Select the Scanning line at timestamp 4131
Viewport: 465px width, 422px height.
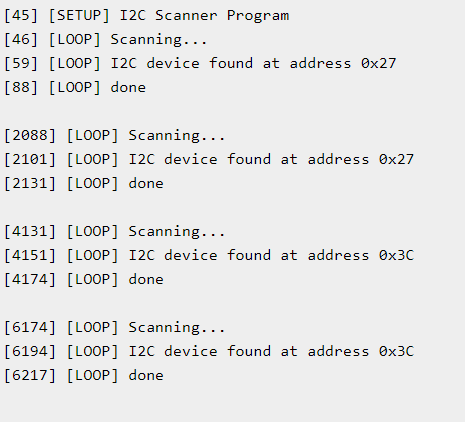click(x=115, y=232)
